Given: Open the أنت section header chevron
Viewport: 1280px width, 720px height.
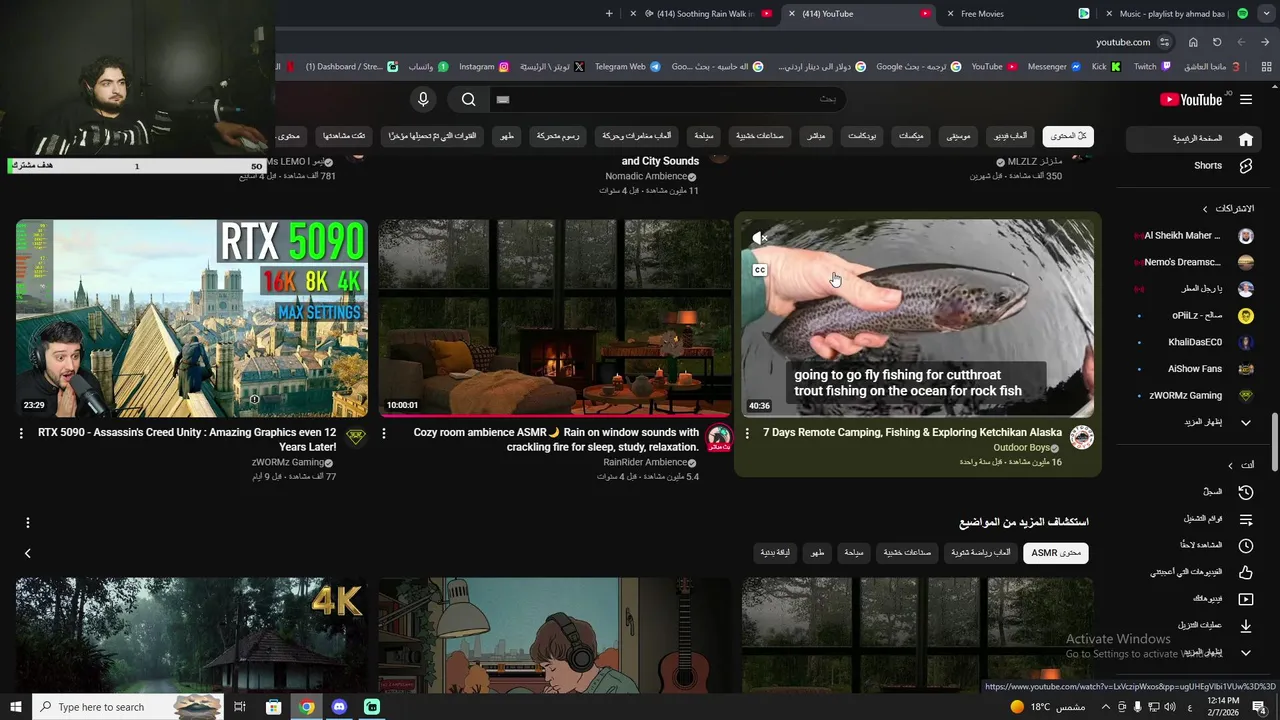Looking at the screenshot, I should (1231, 466).
